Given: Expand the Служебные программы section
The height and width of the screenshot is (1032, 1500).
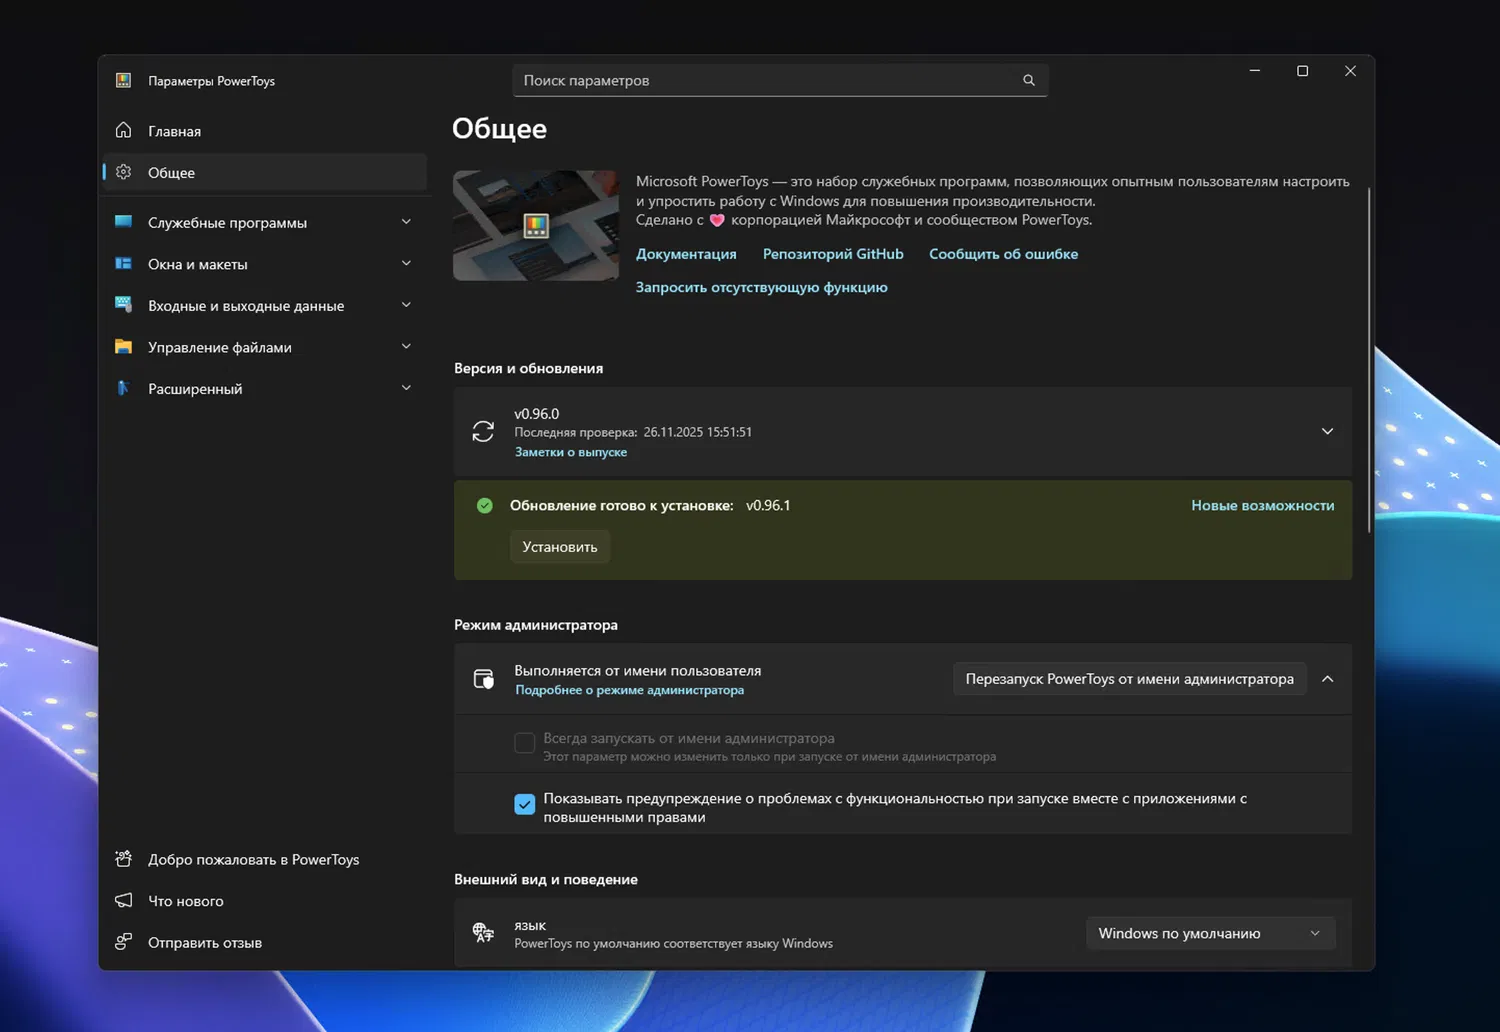Looking at the screenshot, I should pos(406,222).
